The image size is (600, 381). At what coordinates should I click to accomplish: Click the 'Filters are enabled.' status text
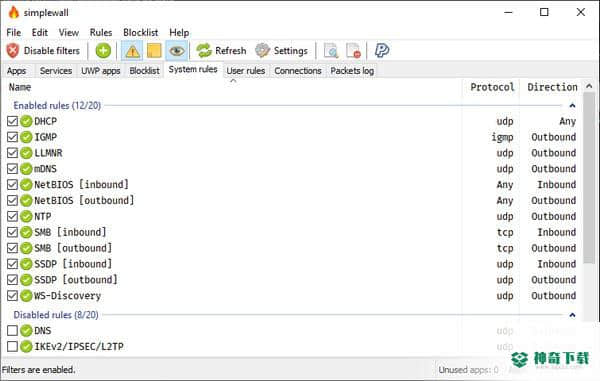(38, 370)
